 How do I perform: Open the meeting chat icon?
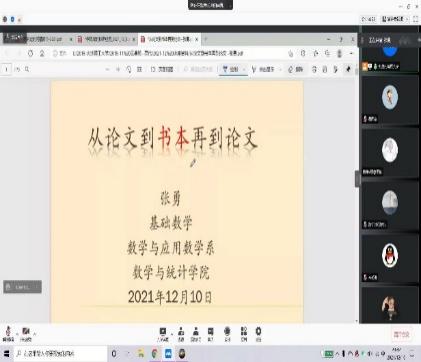pos(211,334)
